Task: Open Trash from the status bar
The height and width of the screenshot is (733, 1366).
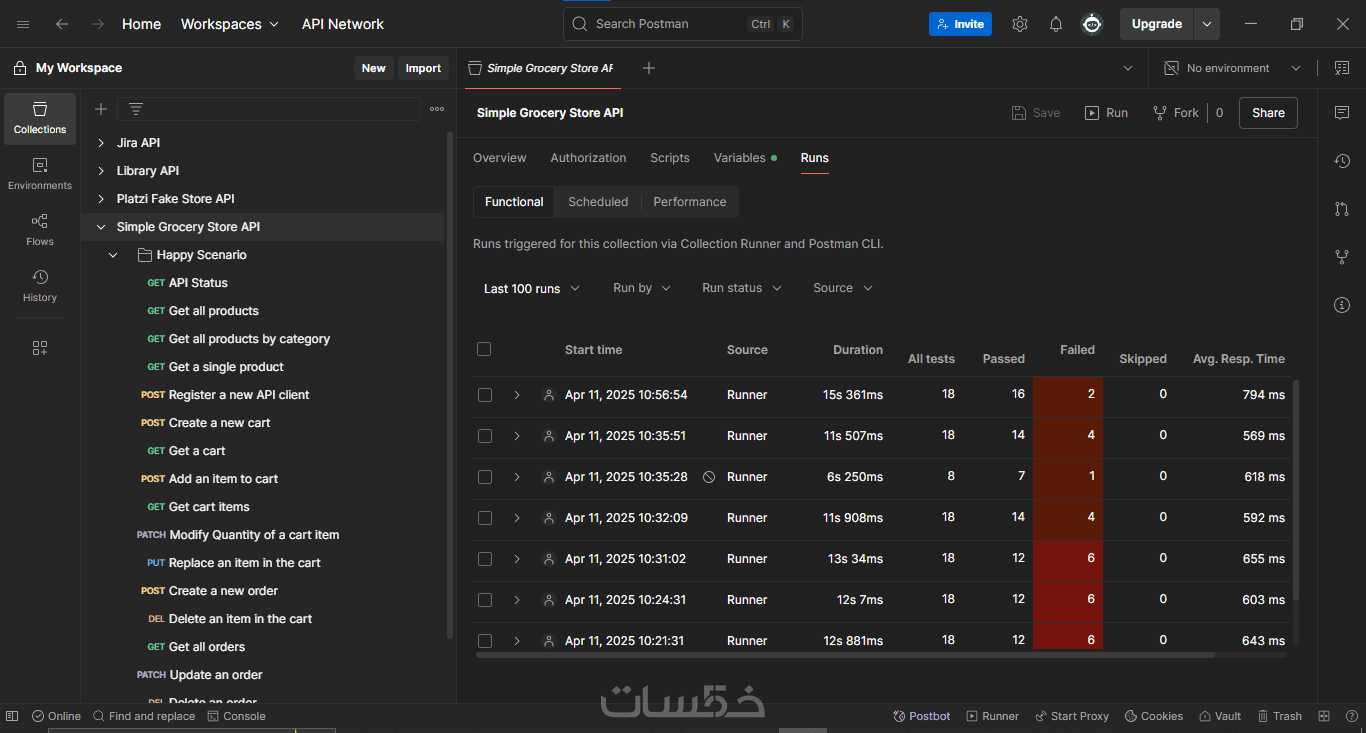Action: (1279, 716)
